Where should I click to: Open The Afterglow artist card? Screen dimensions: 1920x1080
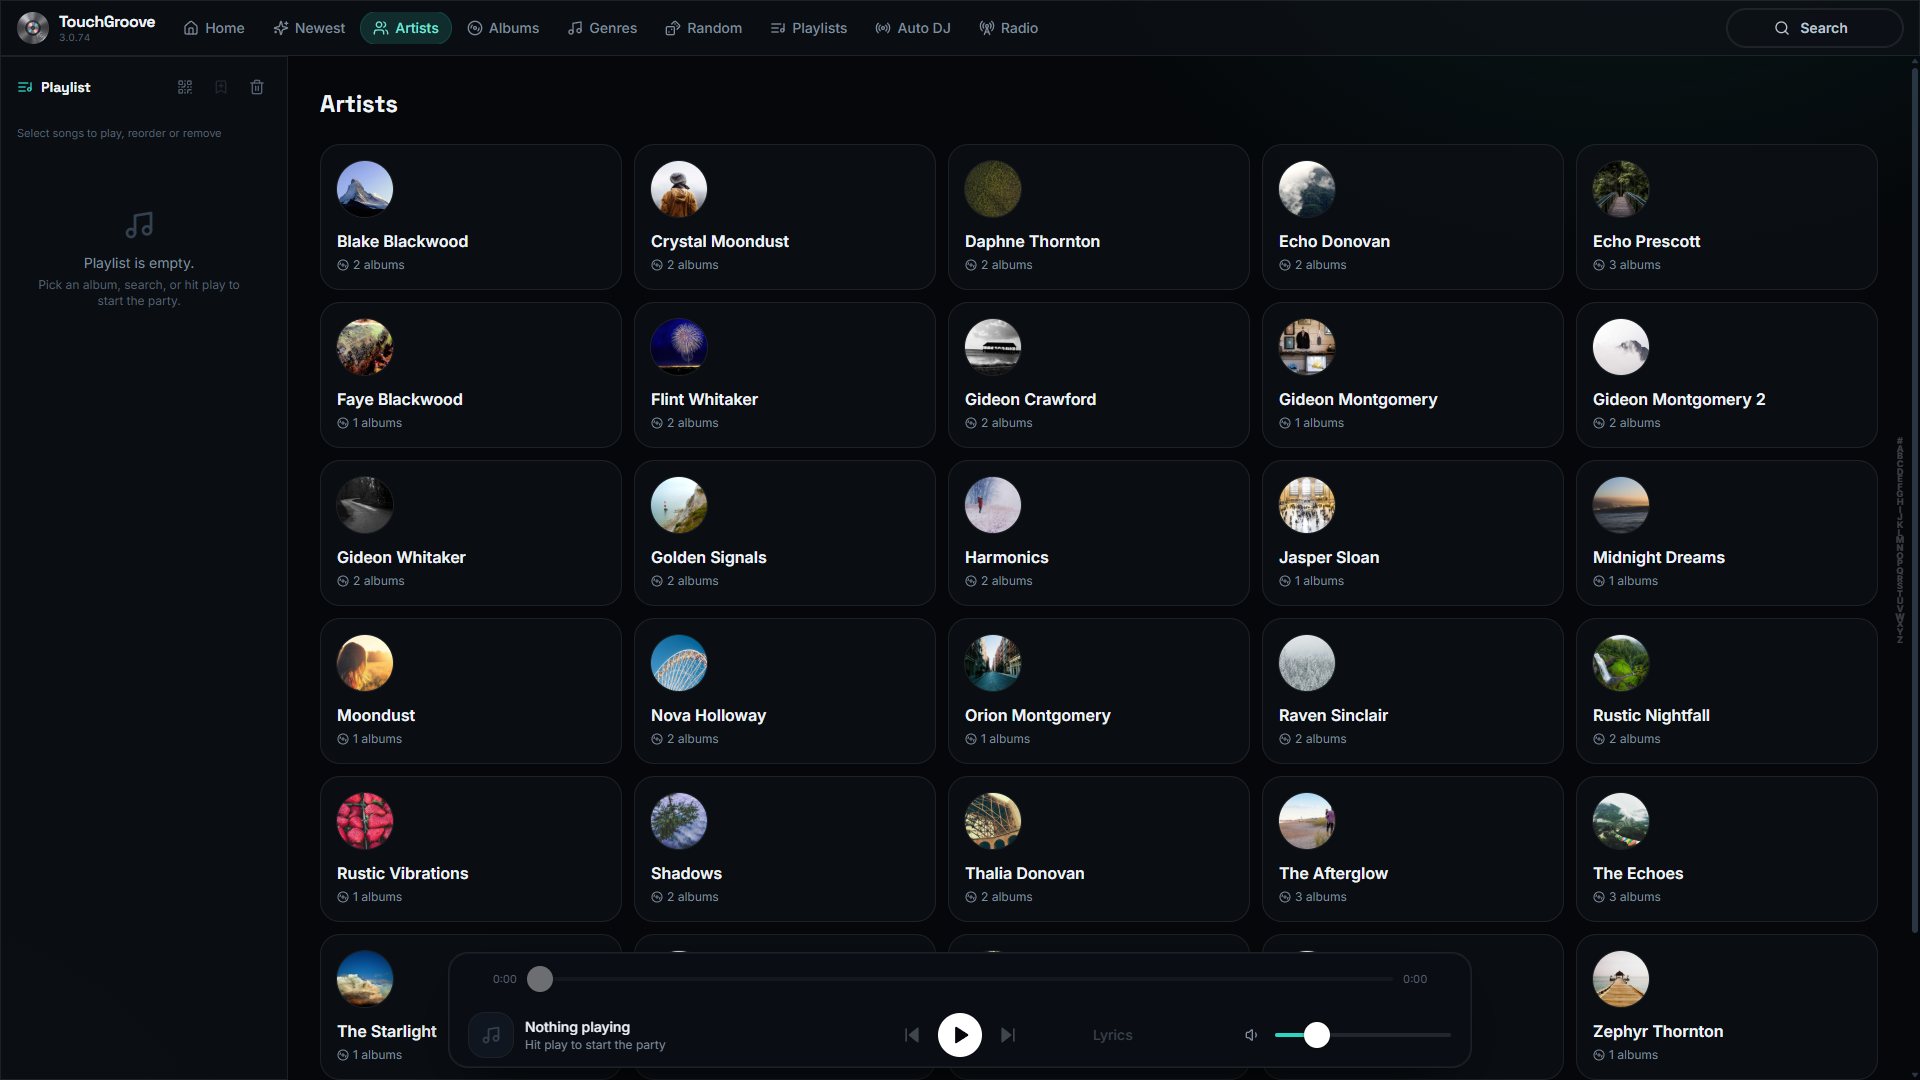pyautogui.click(x=1413, y=849)
